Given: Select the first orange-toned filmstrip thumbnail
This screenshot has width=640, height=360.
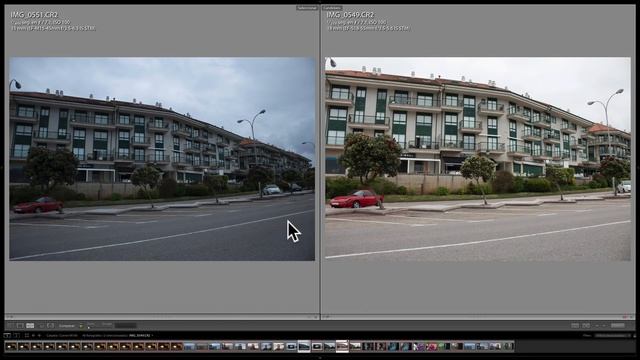Looking at the screenshot, I should [11, 347].
